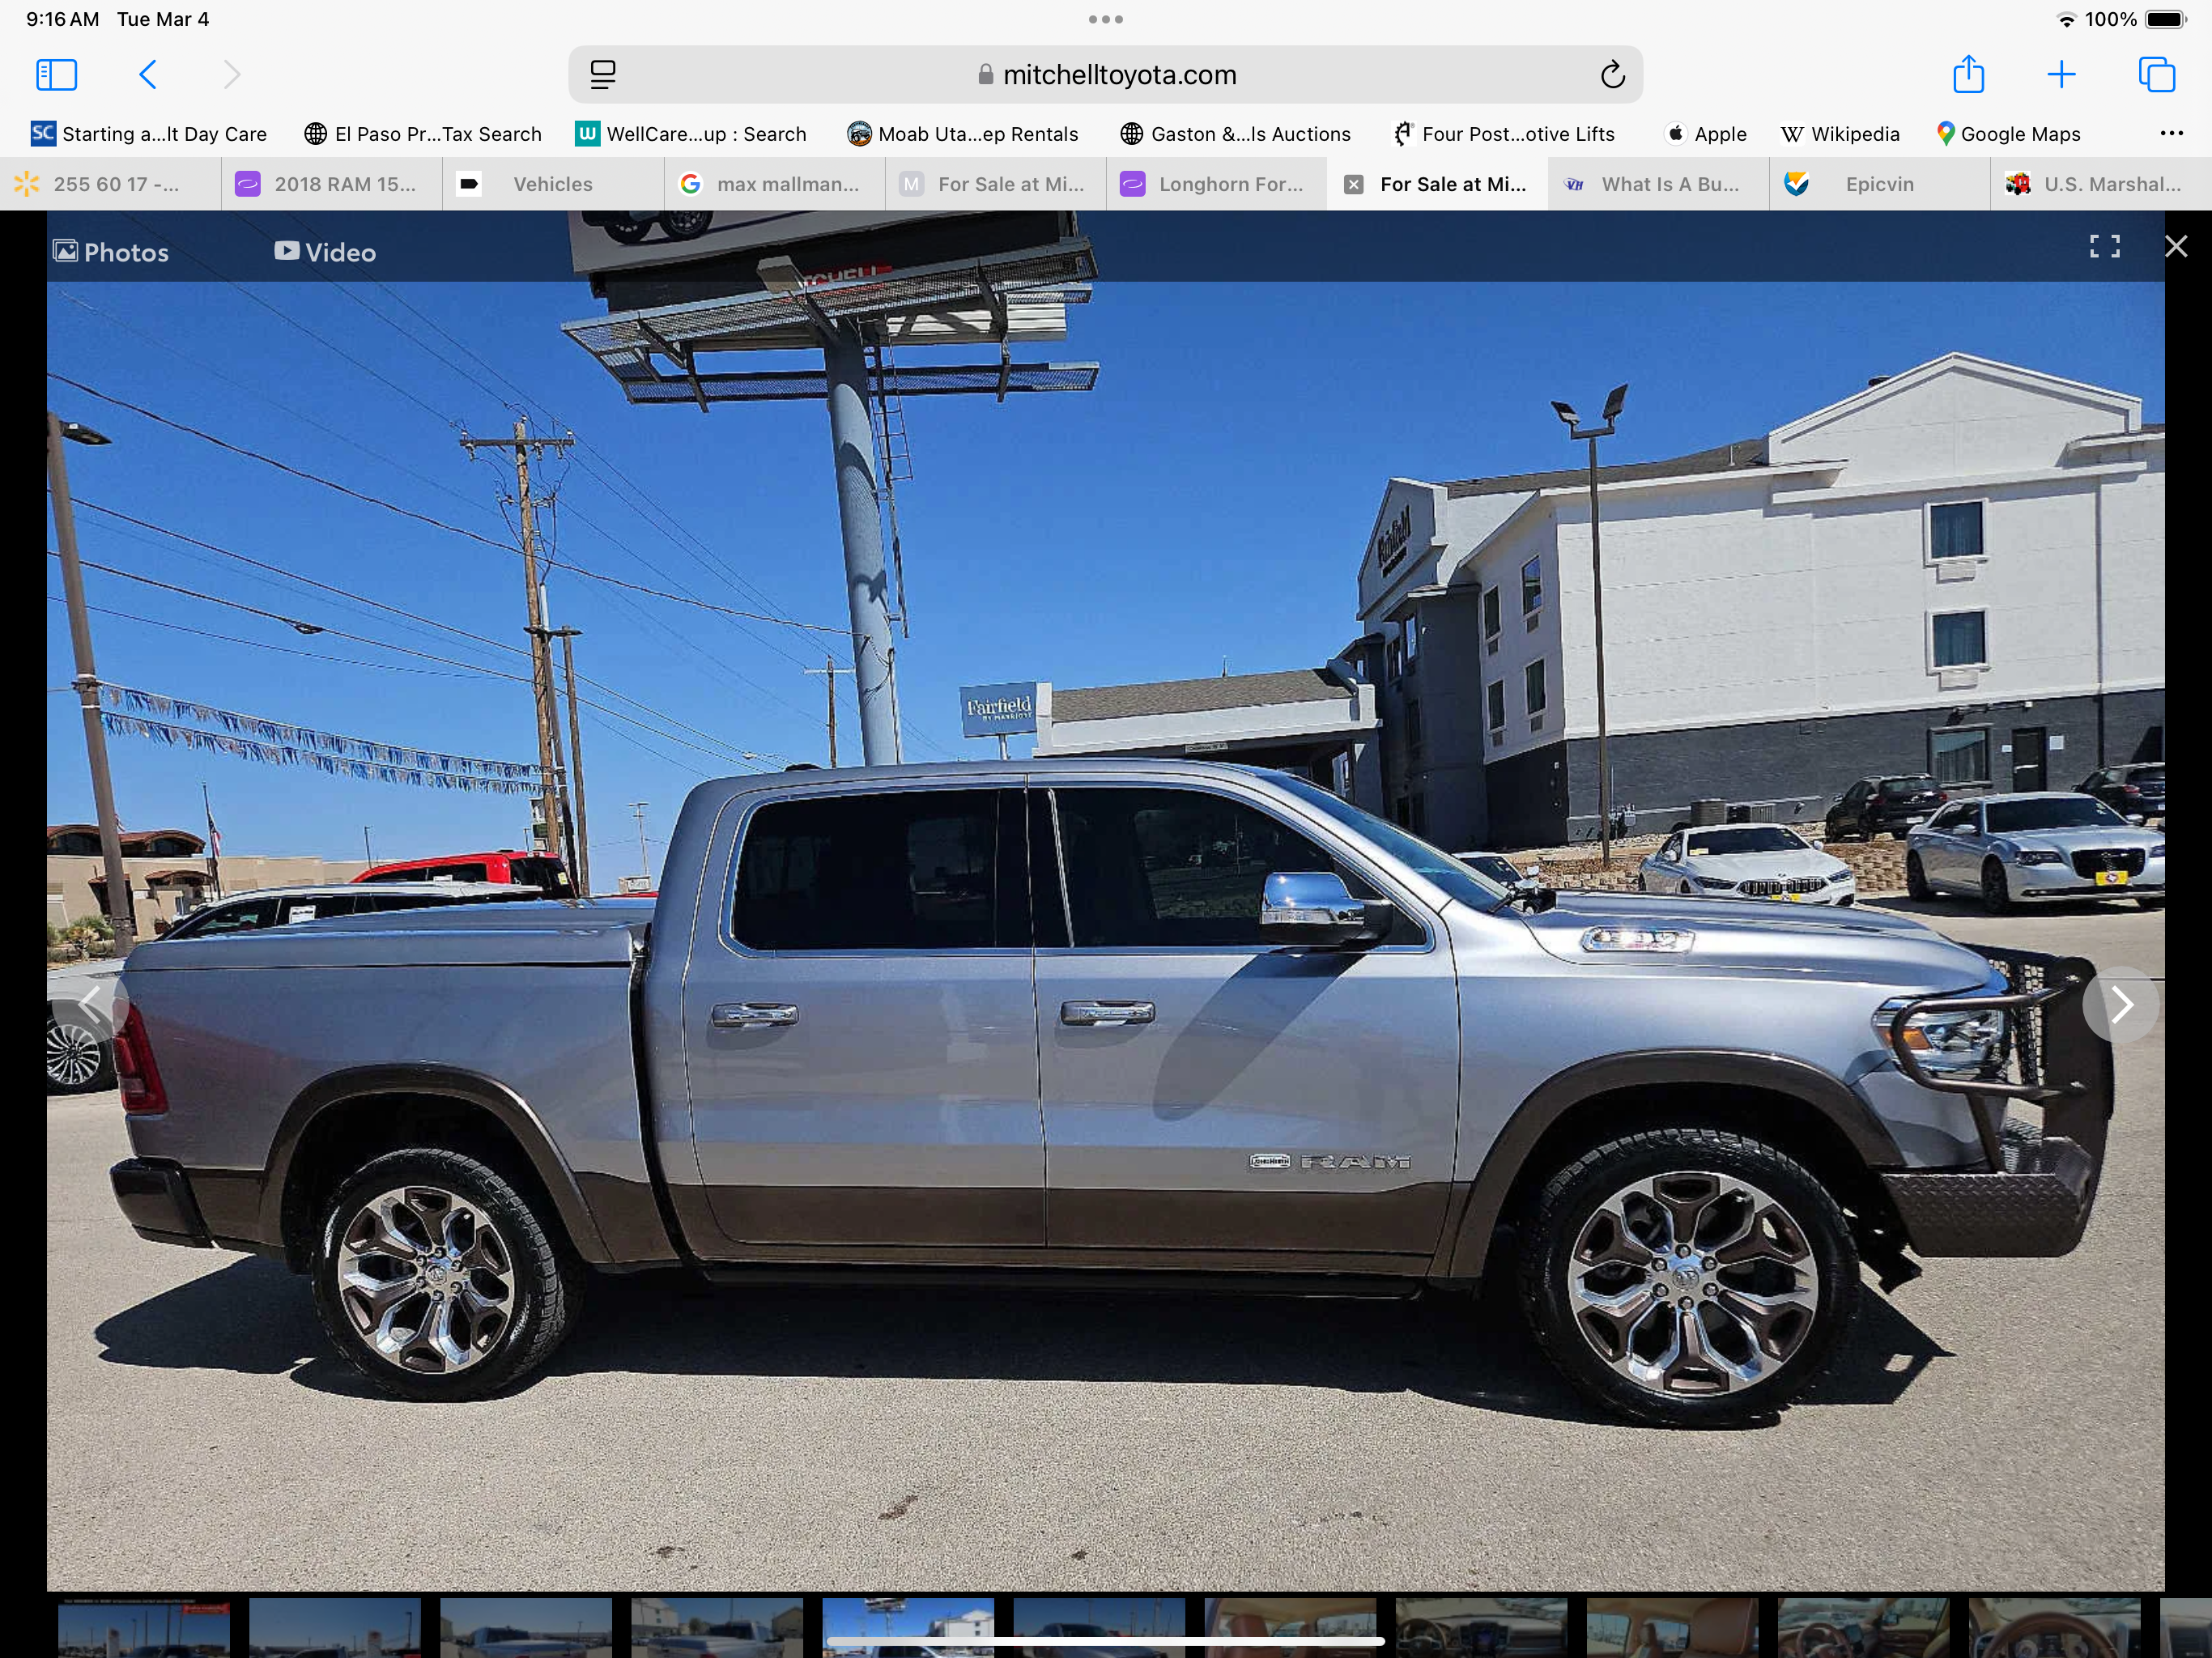
Task: Show more bookmarks overflow menu
Action: pyautogui.click(x=2171, y=134)
